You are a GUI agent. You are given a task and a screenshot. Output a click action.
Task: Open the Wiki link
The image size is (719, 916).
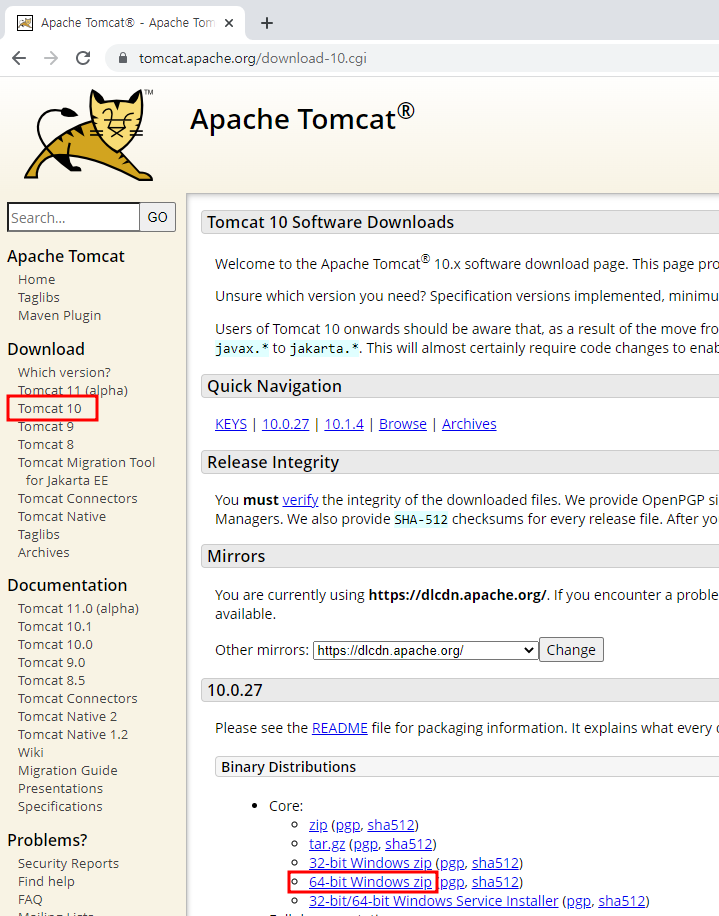31,752
